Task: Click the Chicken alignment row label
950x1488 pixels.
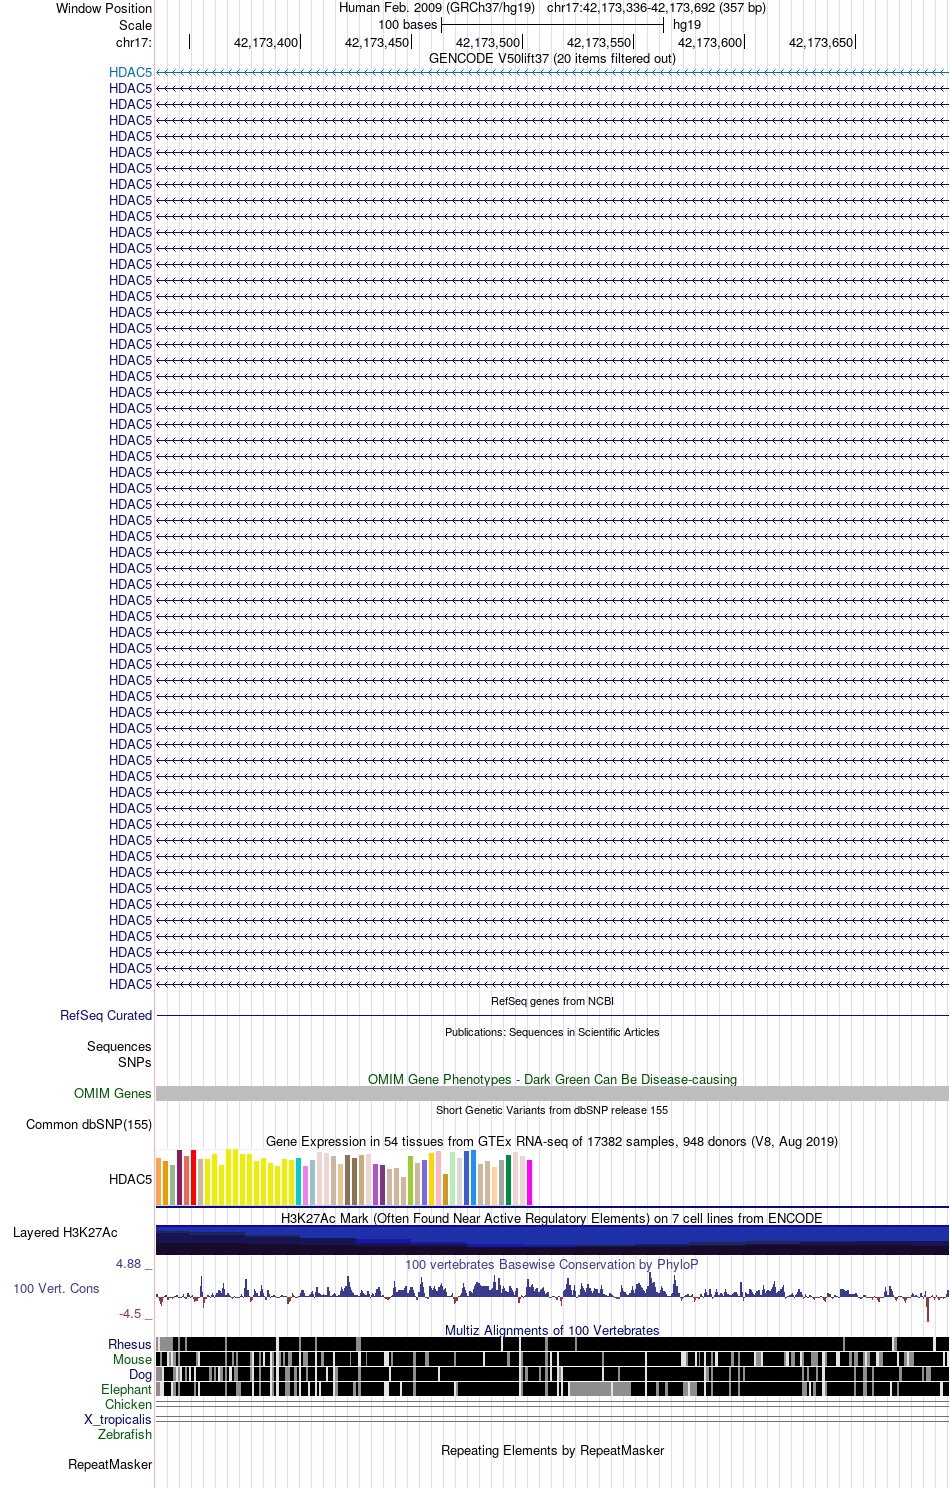Action: click(128, 1404)
